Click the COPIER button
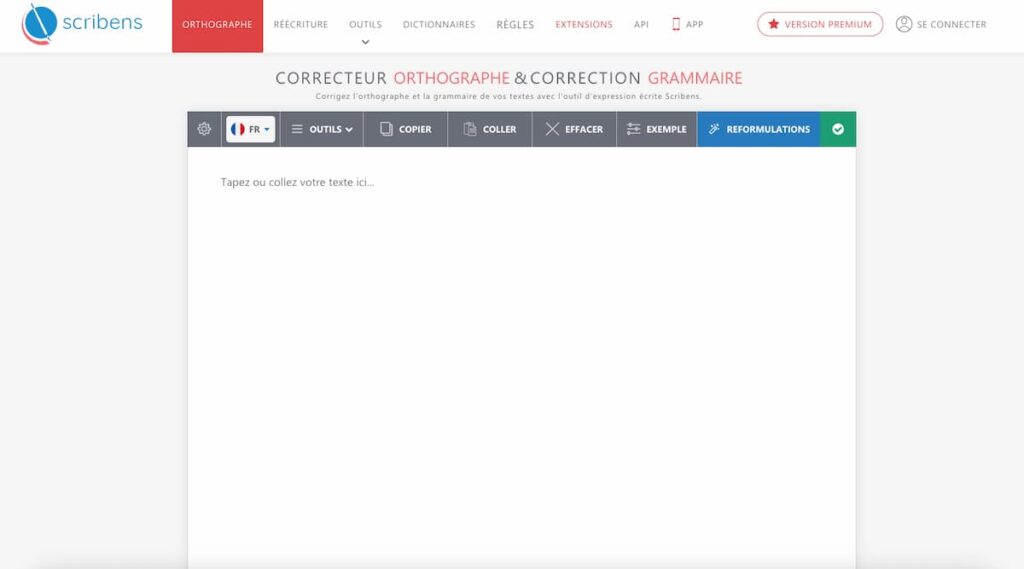The height and width of the screenshot is (569, 1024). [x=406, y=129]
